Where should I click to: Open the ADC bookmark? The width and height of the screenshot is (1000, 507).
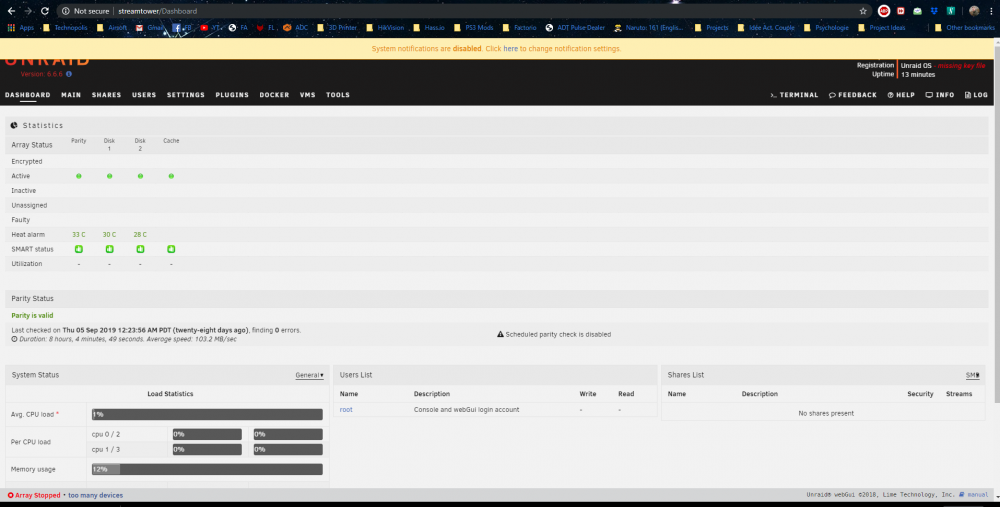(295, 28)
